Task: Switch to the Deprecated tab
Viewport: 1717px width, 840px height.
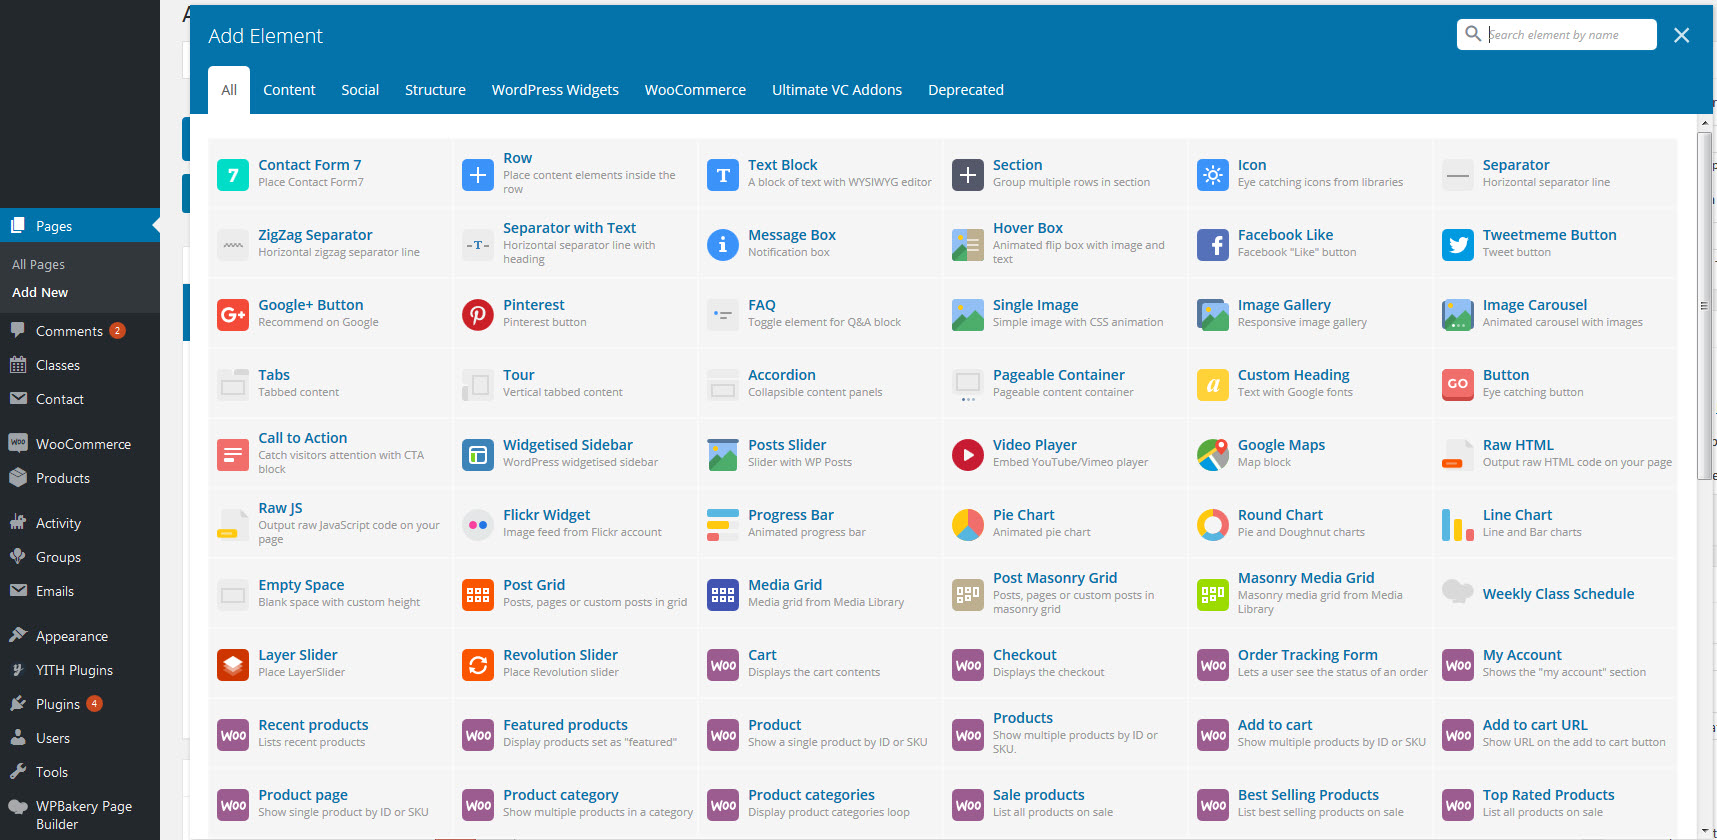Action: click(965, 90)
